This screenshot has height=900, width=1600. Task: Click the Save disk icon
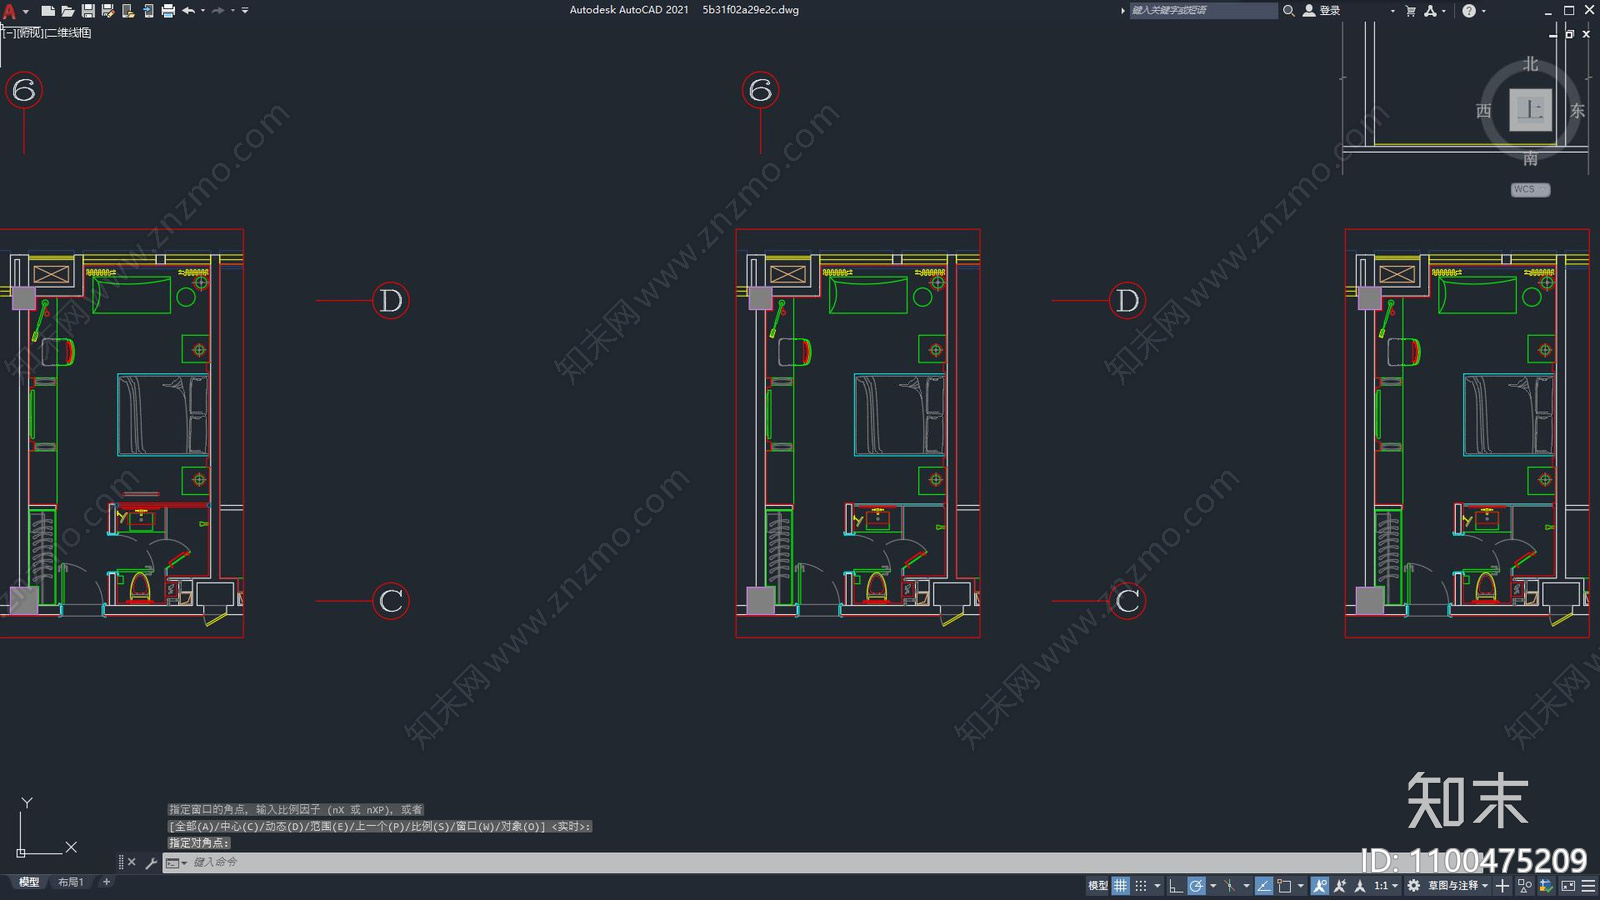tap(88, 11)
